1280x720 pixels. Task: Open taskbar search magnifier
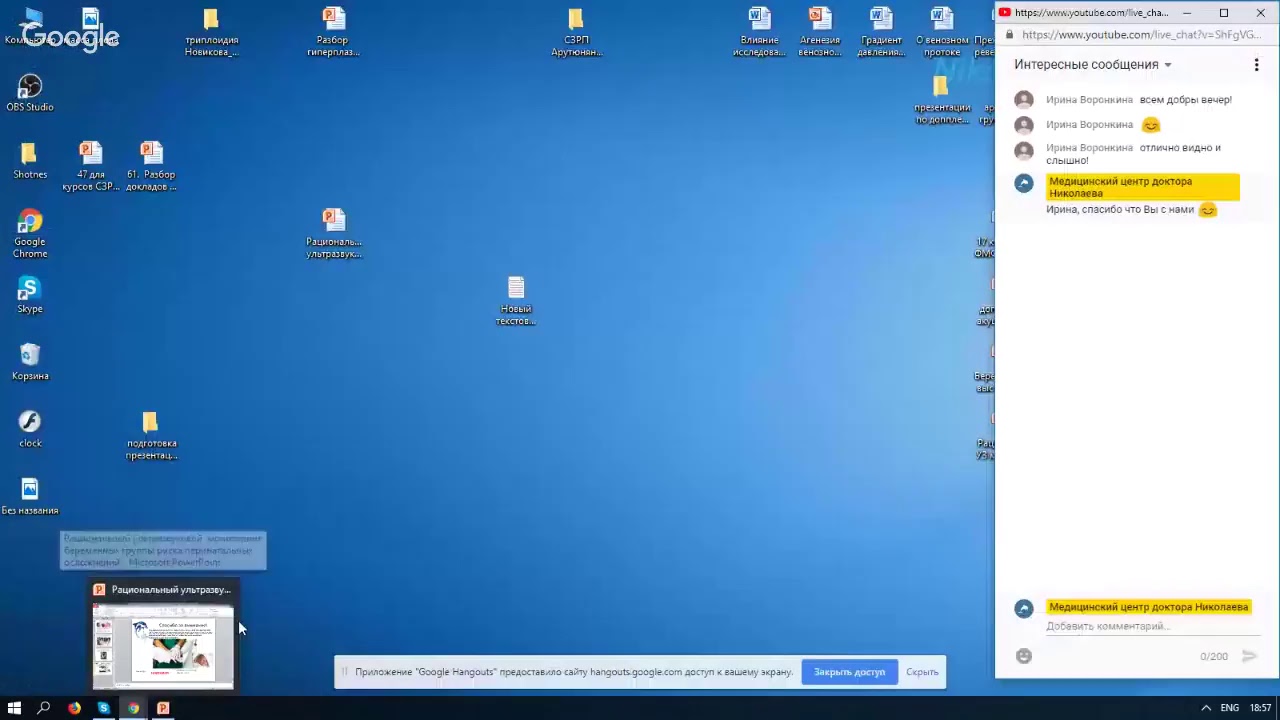tap(44, 708)
